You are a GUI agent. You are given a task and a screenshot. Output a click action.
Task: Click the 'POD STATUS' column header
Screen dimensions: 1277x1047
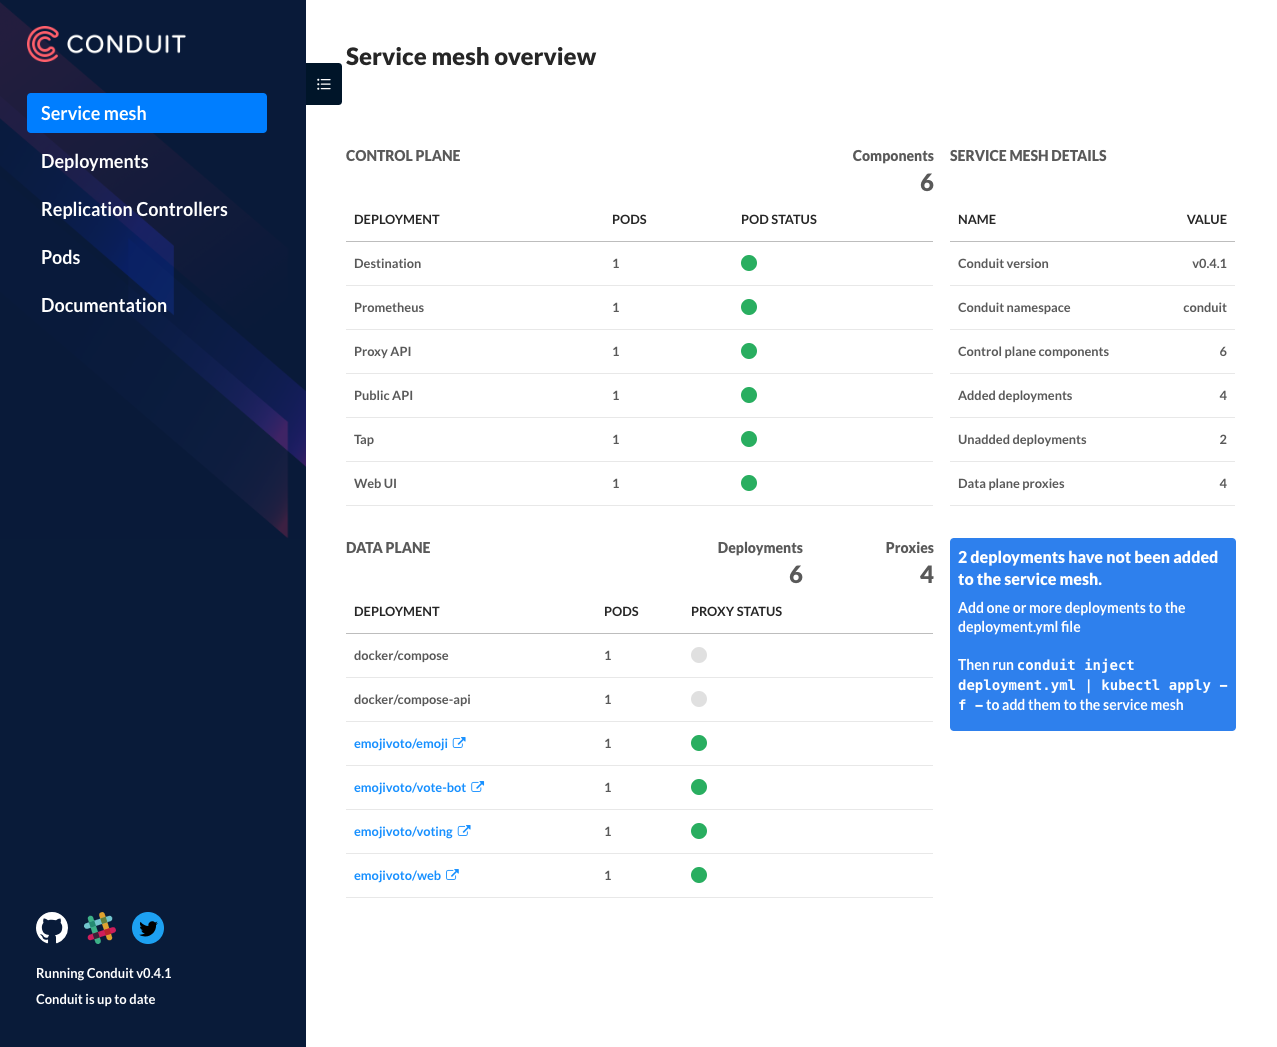[779, 219]
